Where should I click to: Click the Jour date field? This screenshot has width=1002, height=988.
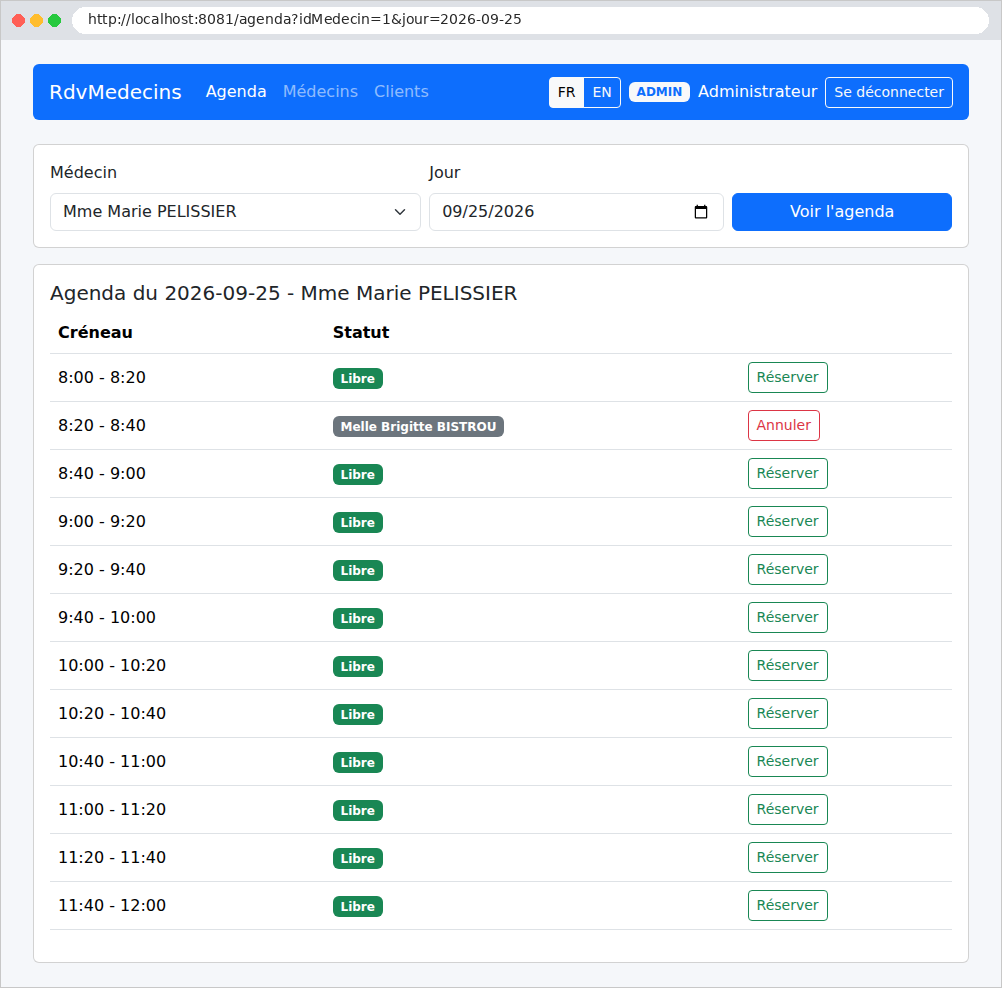point(576,212)
